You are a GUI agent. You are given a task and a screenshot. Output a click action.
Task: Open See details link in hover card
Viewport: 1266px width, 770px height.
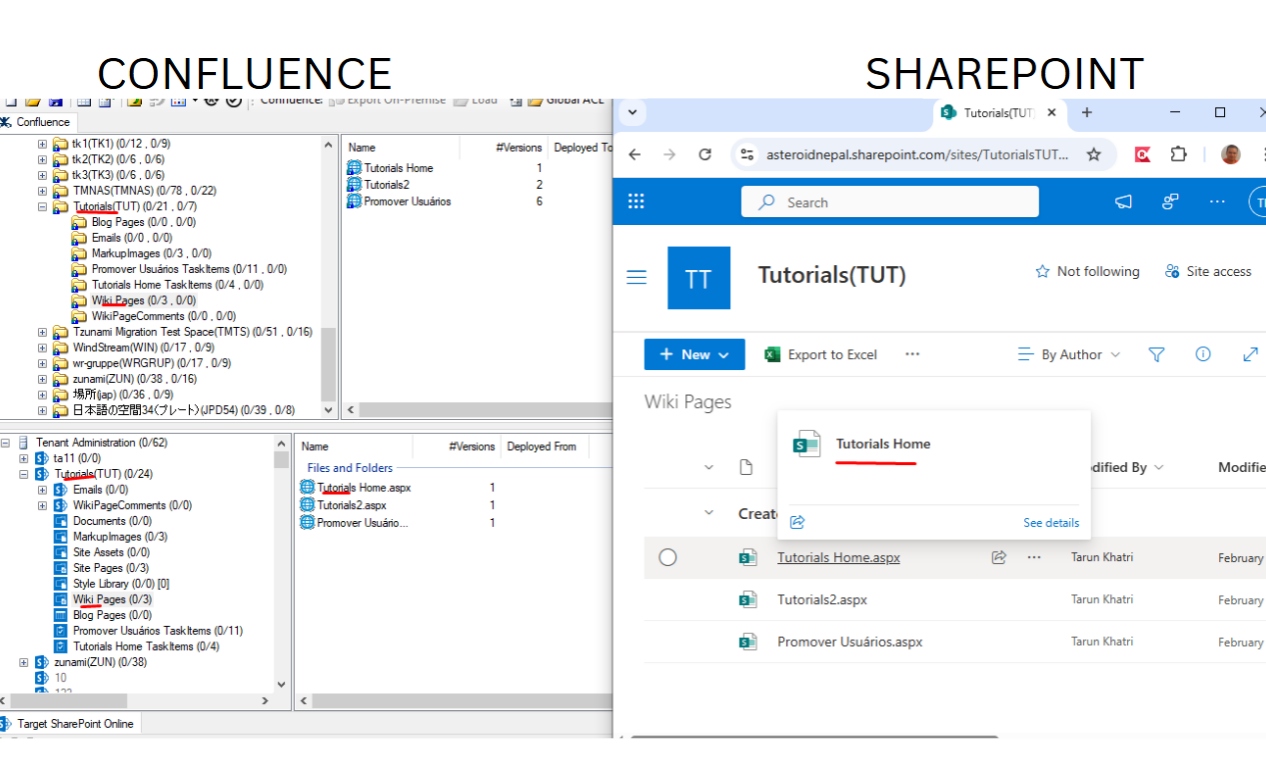(x=1051, y=523)
